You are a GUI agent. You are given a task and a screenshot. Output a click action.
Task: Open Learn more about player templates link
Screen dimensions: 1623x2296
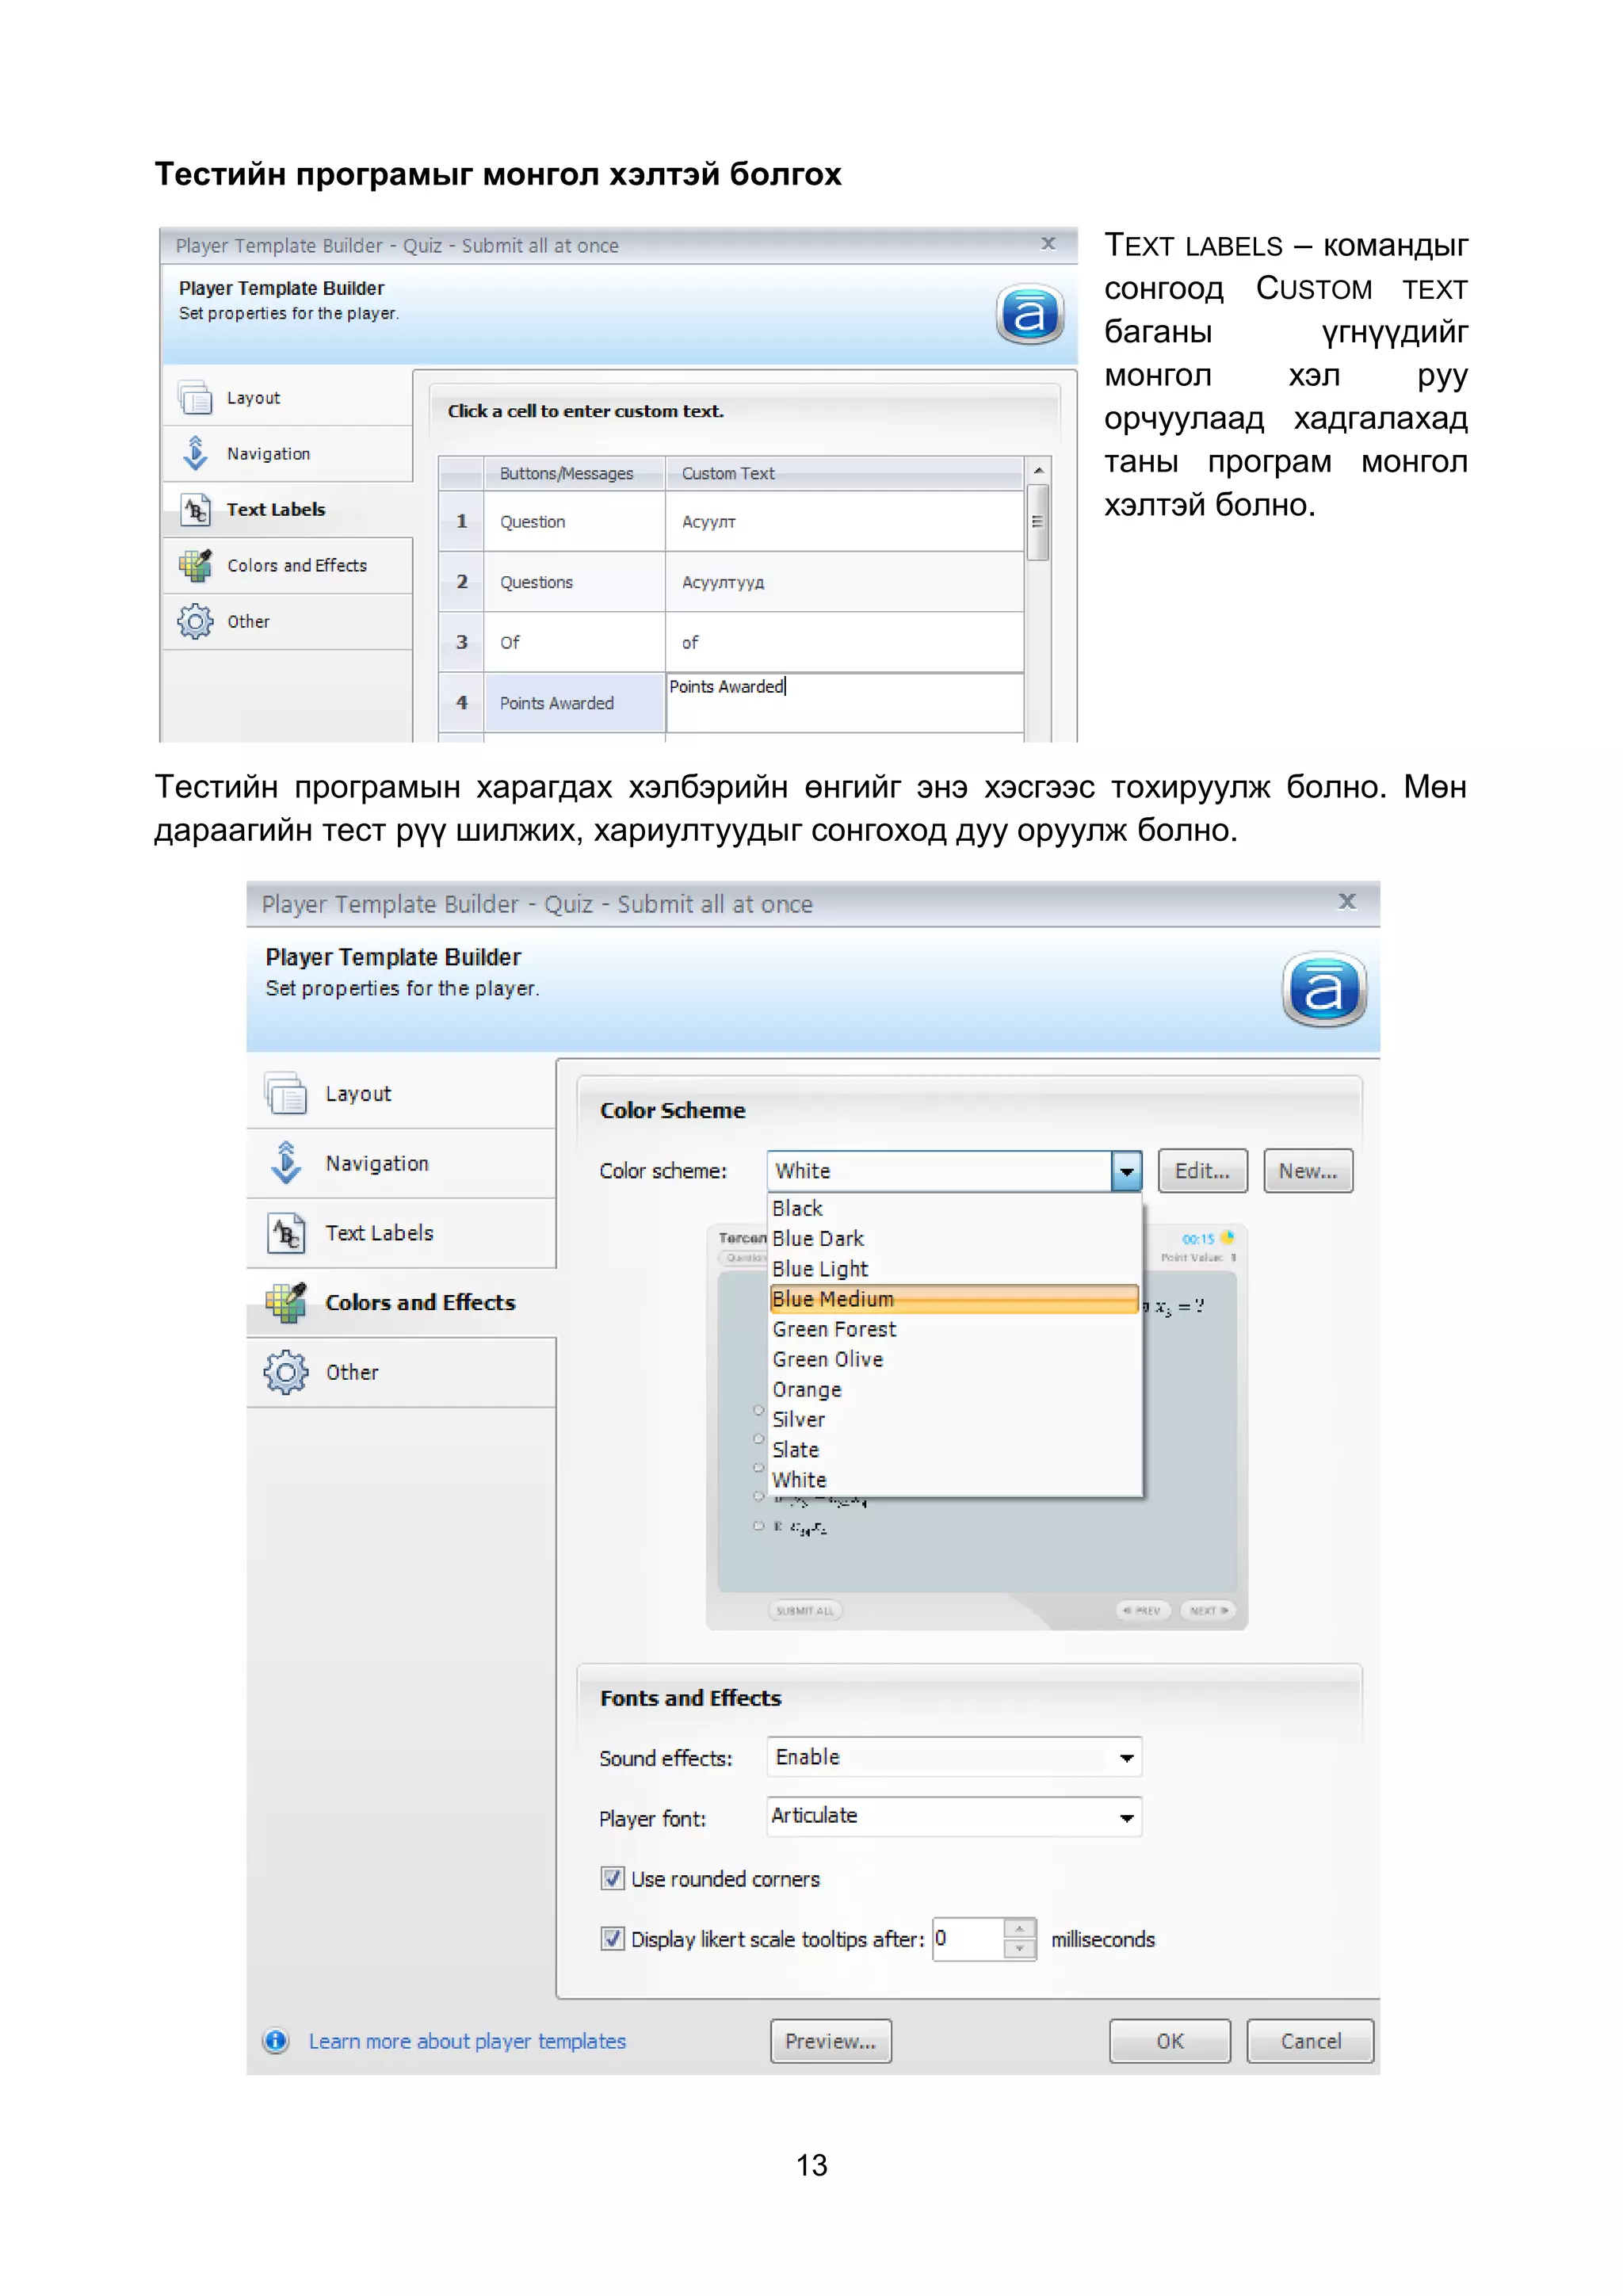tap(467, 2041)
